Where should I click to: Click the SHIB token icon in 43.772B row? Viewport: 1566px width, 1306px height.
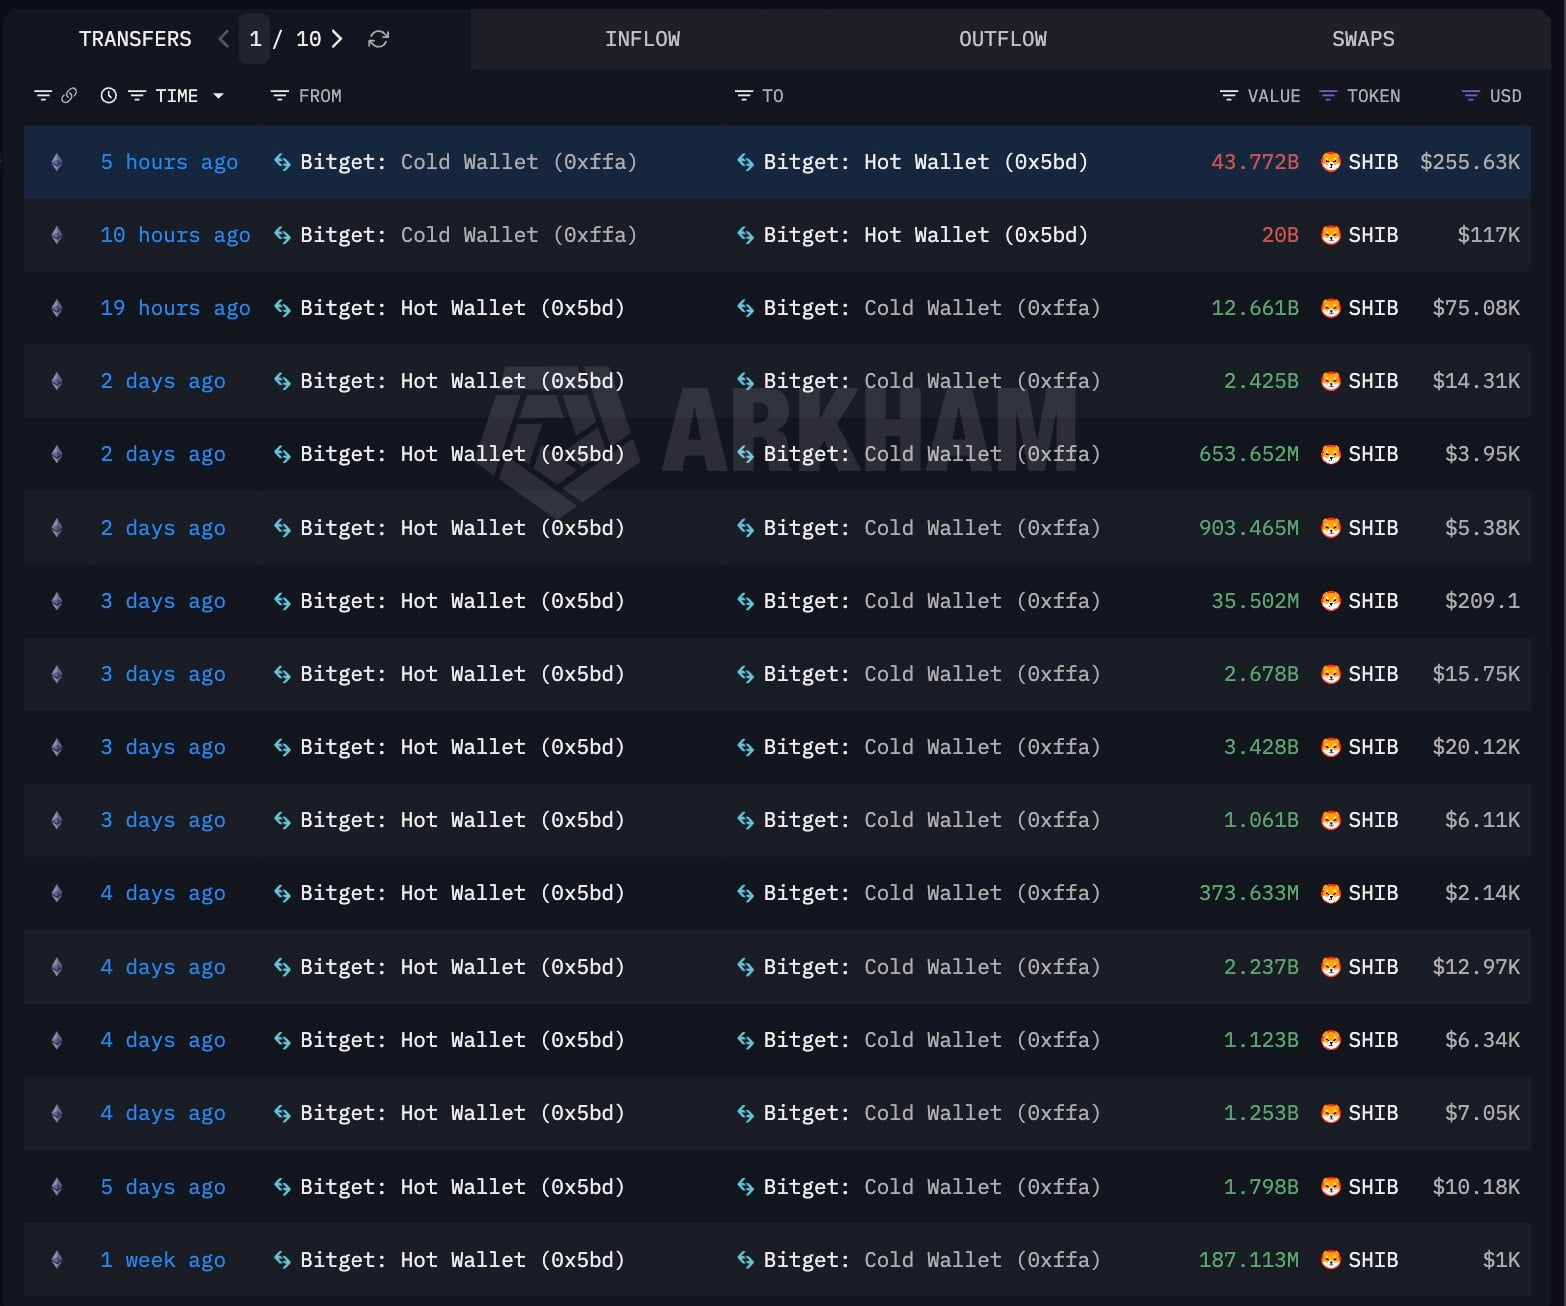coord(1330,162)
